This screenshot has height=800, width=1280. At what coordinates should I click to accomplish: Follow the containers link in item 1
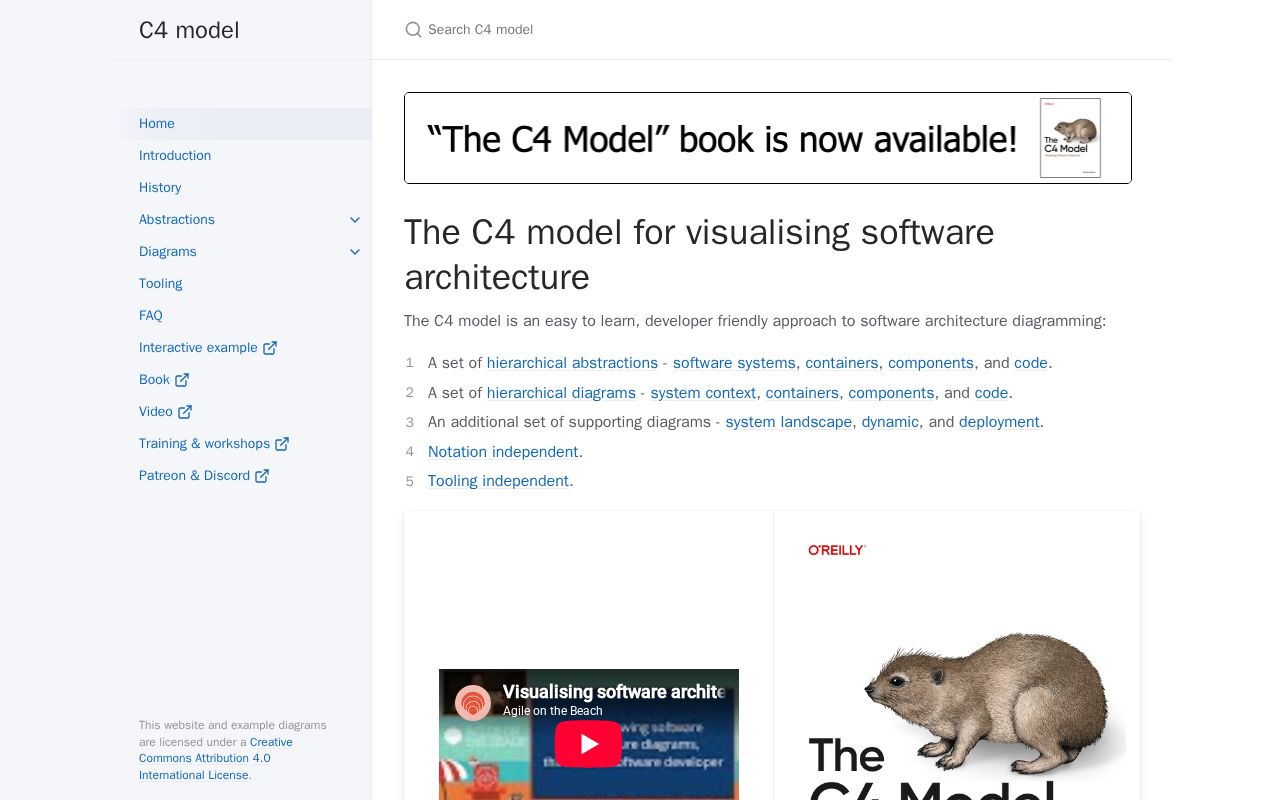tap(842, 363)
